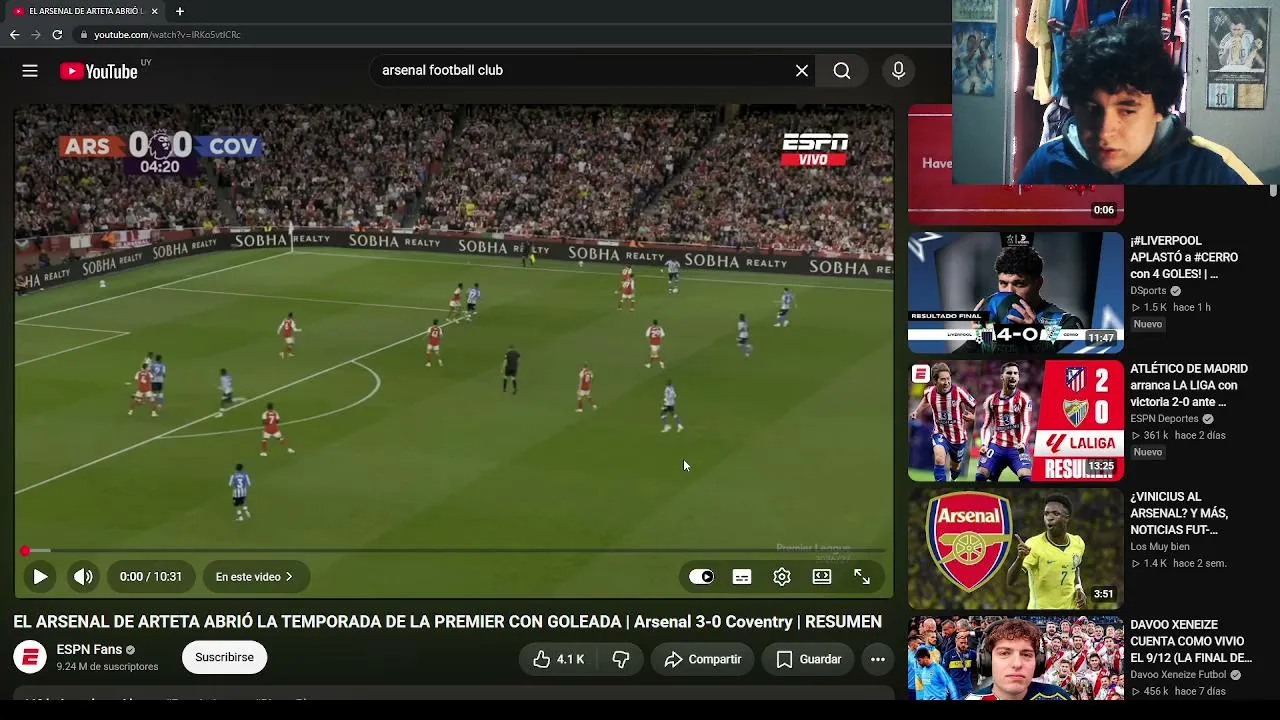Select the 'EL ARSENAL DE ARTETA' browser tab
The image size is (1280, 720).
pyautogui.click(x=85, y=11)
